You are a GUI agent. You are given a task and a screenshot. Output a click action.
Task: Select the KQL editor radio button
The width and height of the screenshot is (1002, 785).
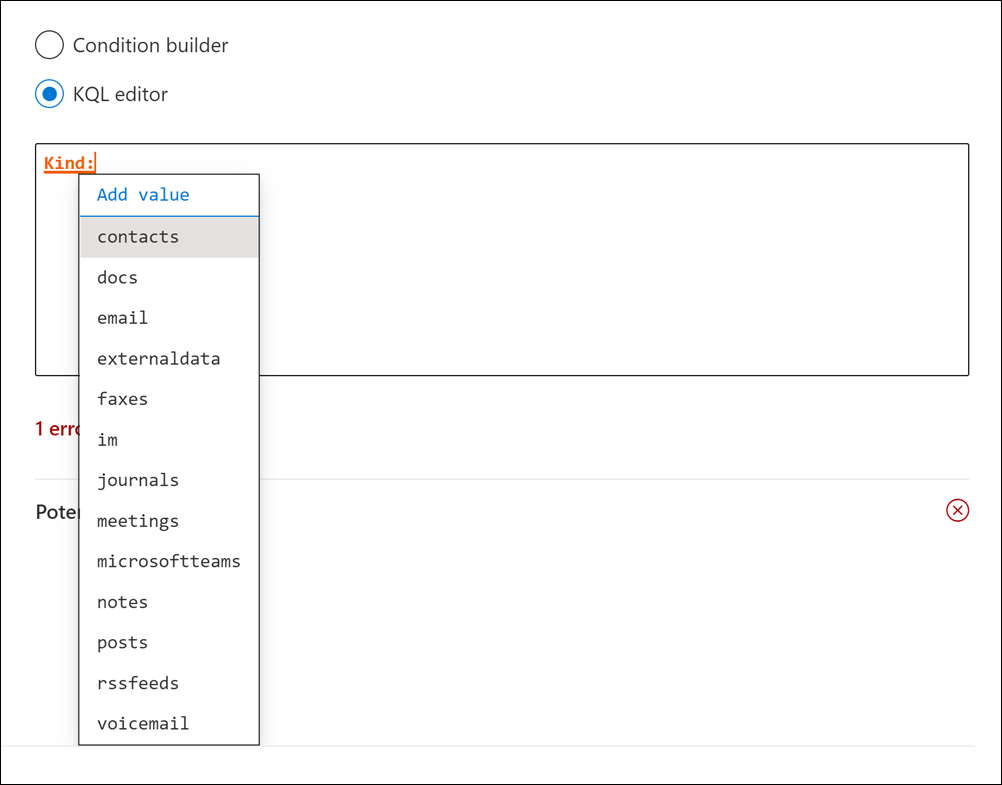49,93
